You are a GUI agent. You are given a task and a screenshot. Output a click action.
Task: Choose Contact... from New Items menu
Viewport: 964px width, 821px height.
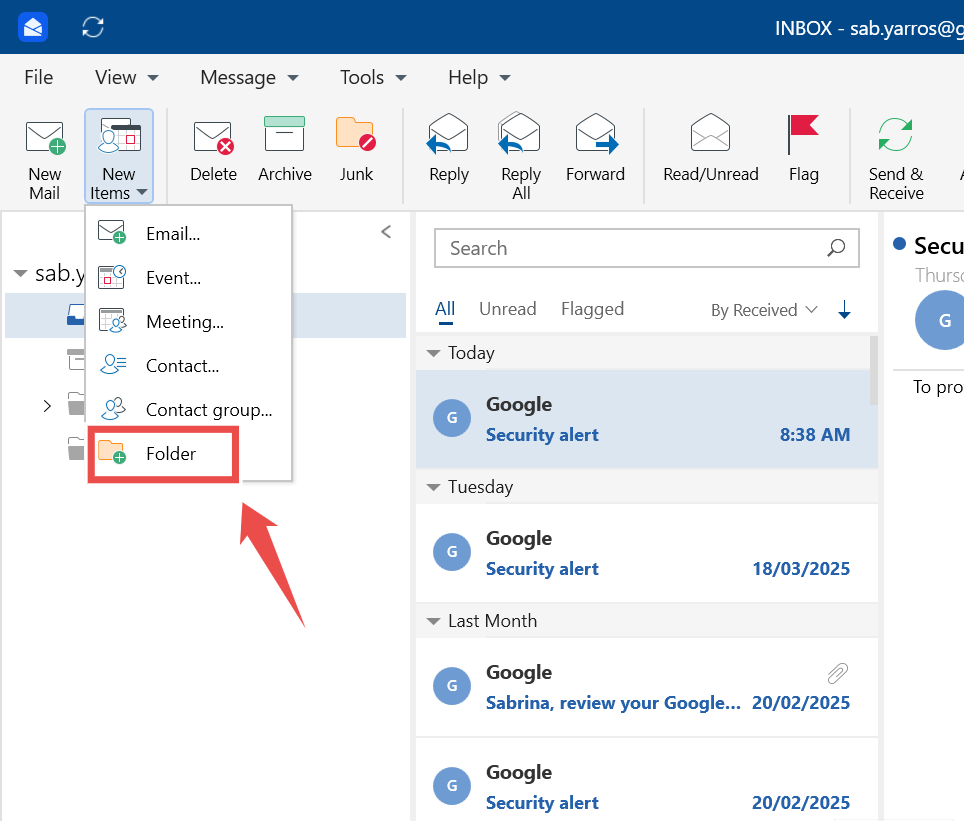click(188, 366)
